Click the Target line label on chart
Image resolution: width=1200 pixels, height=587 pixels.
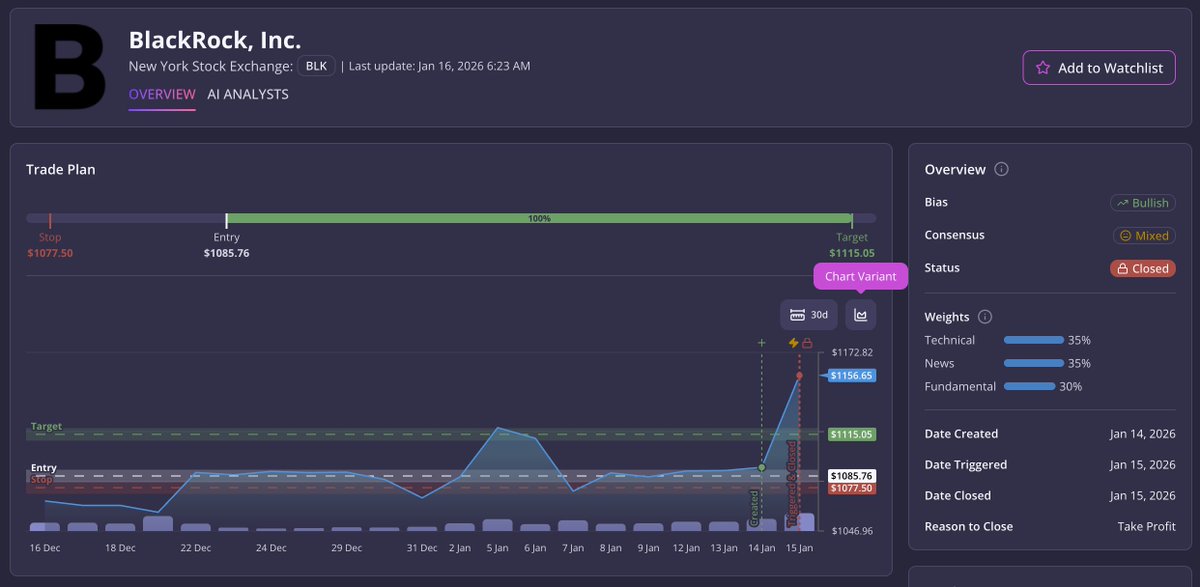46,427
